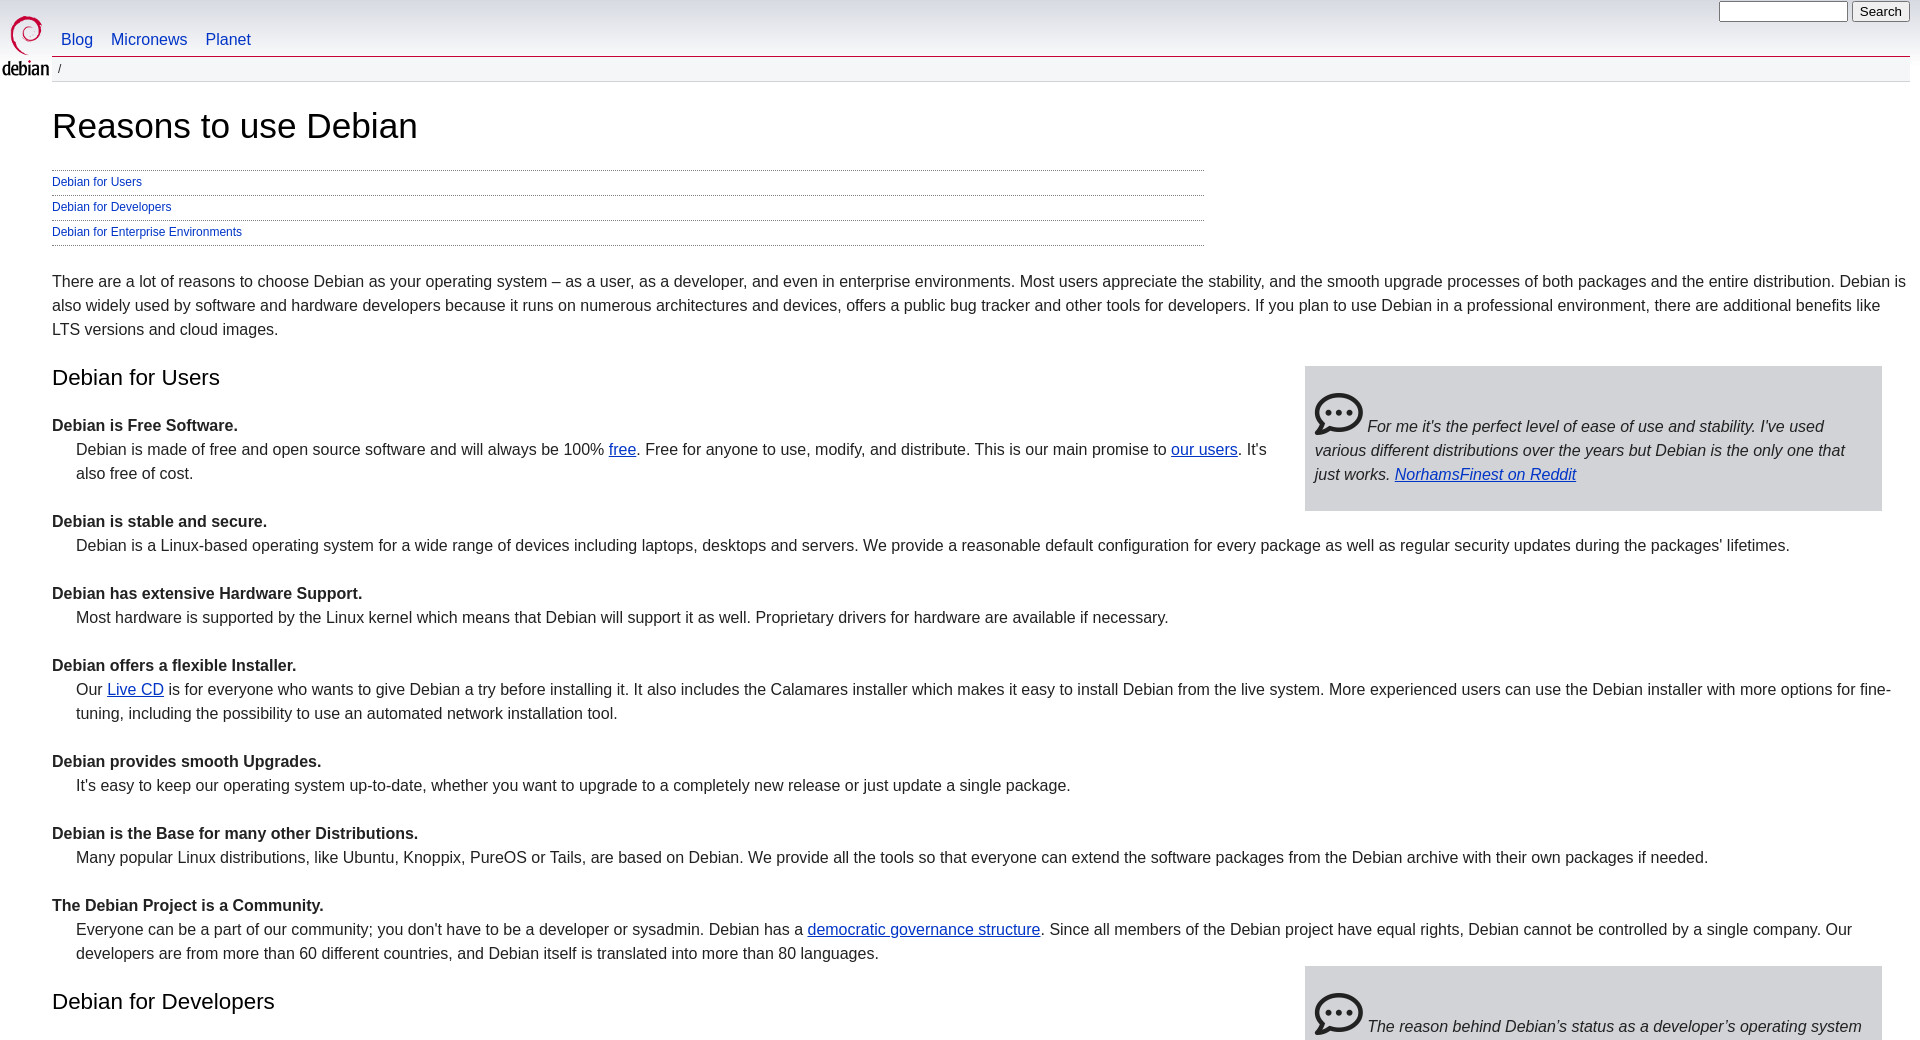Image resolution: width=1920 pixels, height=1040 pixels.
Task: Click the speech bubble icon in first quote
Action: point(1338,414)
